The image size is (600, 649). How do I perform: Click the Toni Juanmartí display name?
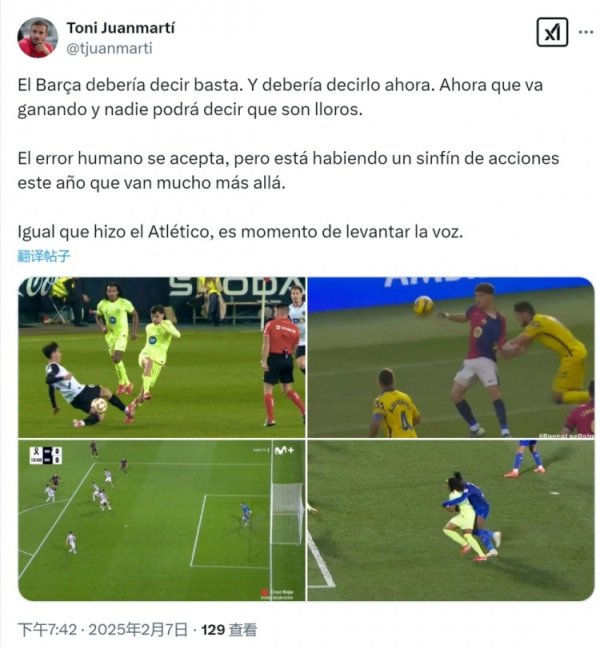coord(121,28)
